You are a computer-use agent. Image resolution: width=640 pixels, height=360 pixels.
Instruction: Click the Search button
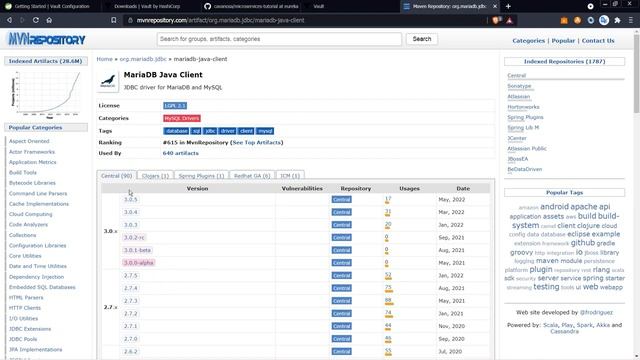click(422, 39)
